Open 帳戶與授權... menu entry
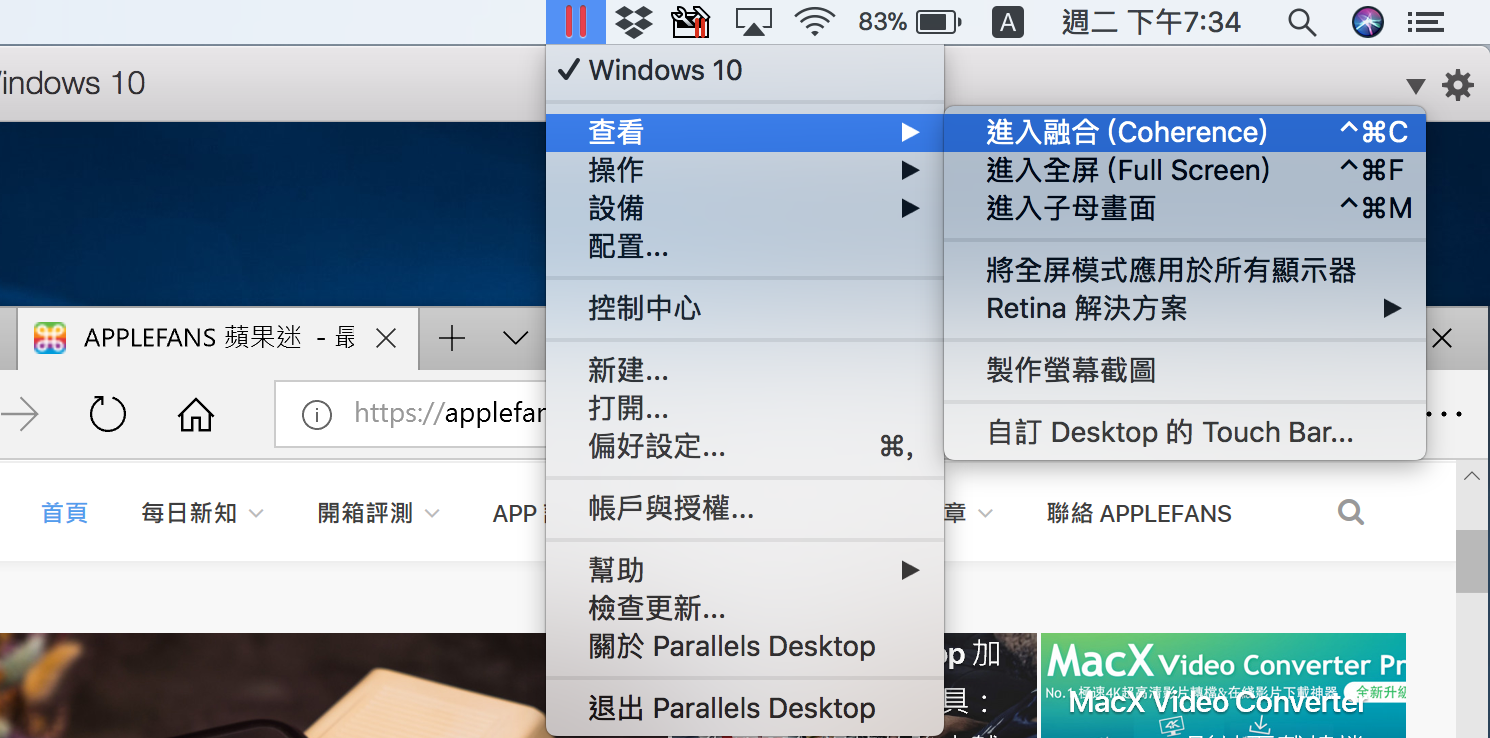1490x738 pixels. 745,510
